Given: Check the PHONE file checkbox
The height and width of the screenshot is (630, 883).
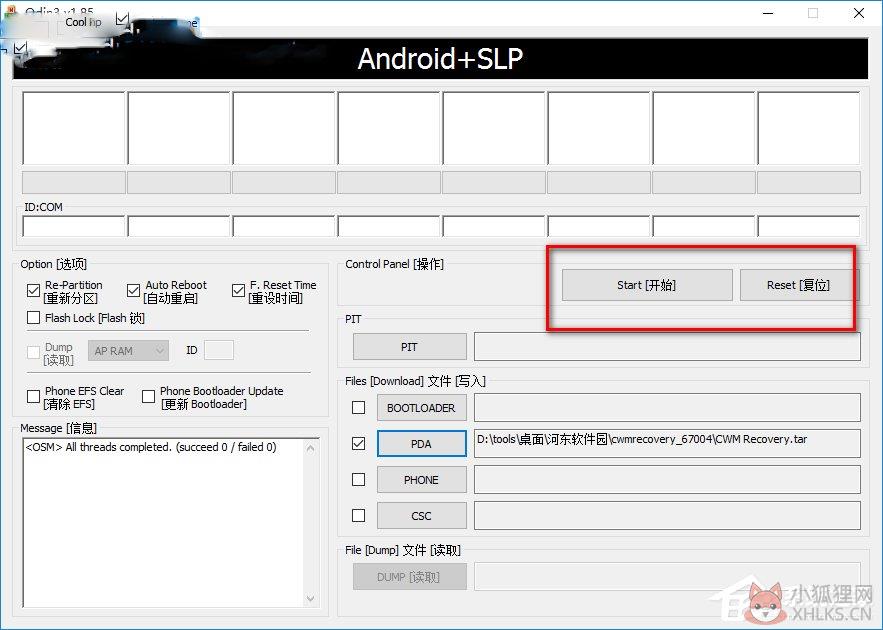Looking at the screenshot, I should pyautogui.click(x=358, y=479).
